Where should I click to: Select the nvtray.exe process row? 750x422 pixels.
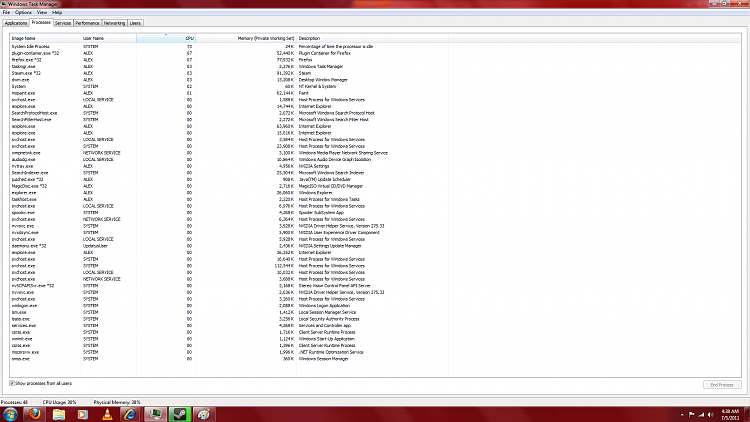point(230,166)
